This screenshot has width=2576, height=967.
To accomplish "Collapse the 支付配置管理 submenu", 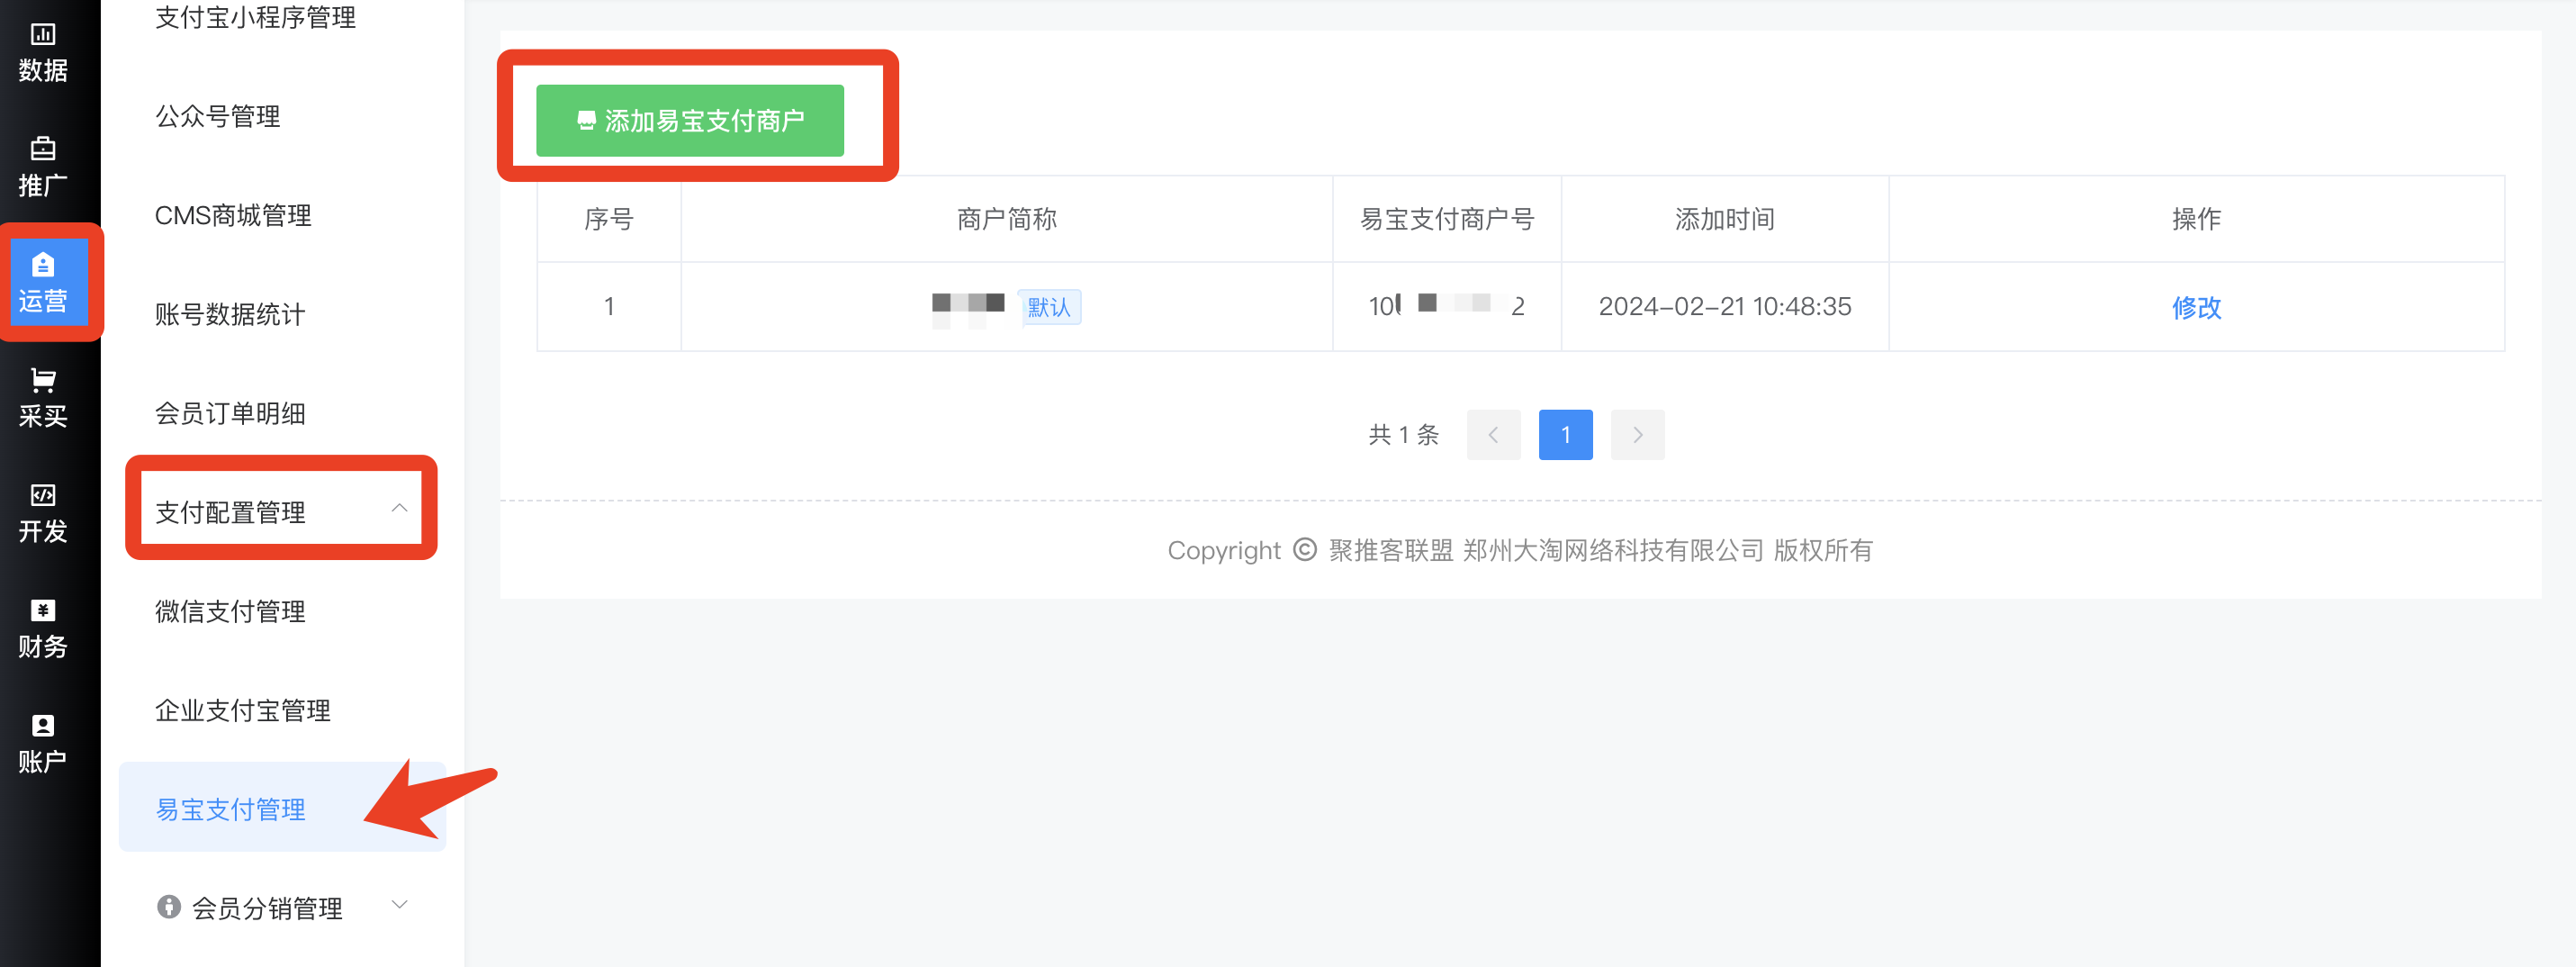I will click(399, 508).
